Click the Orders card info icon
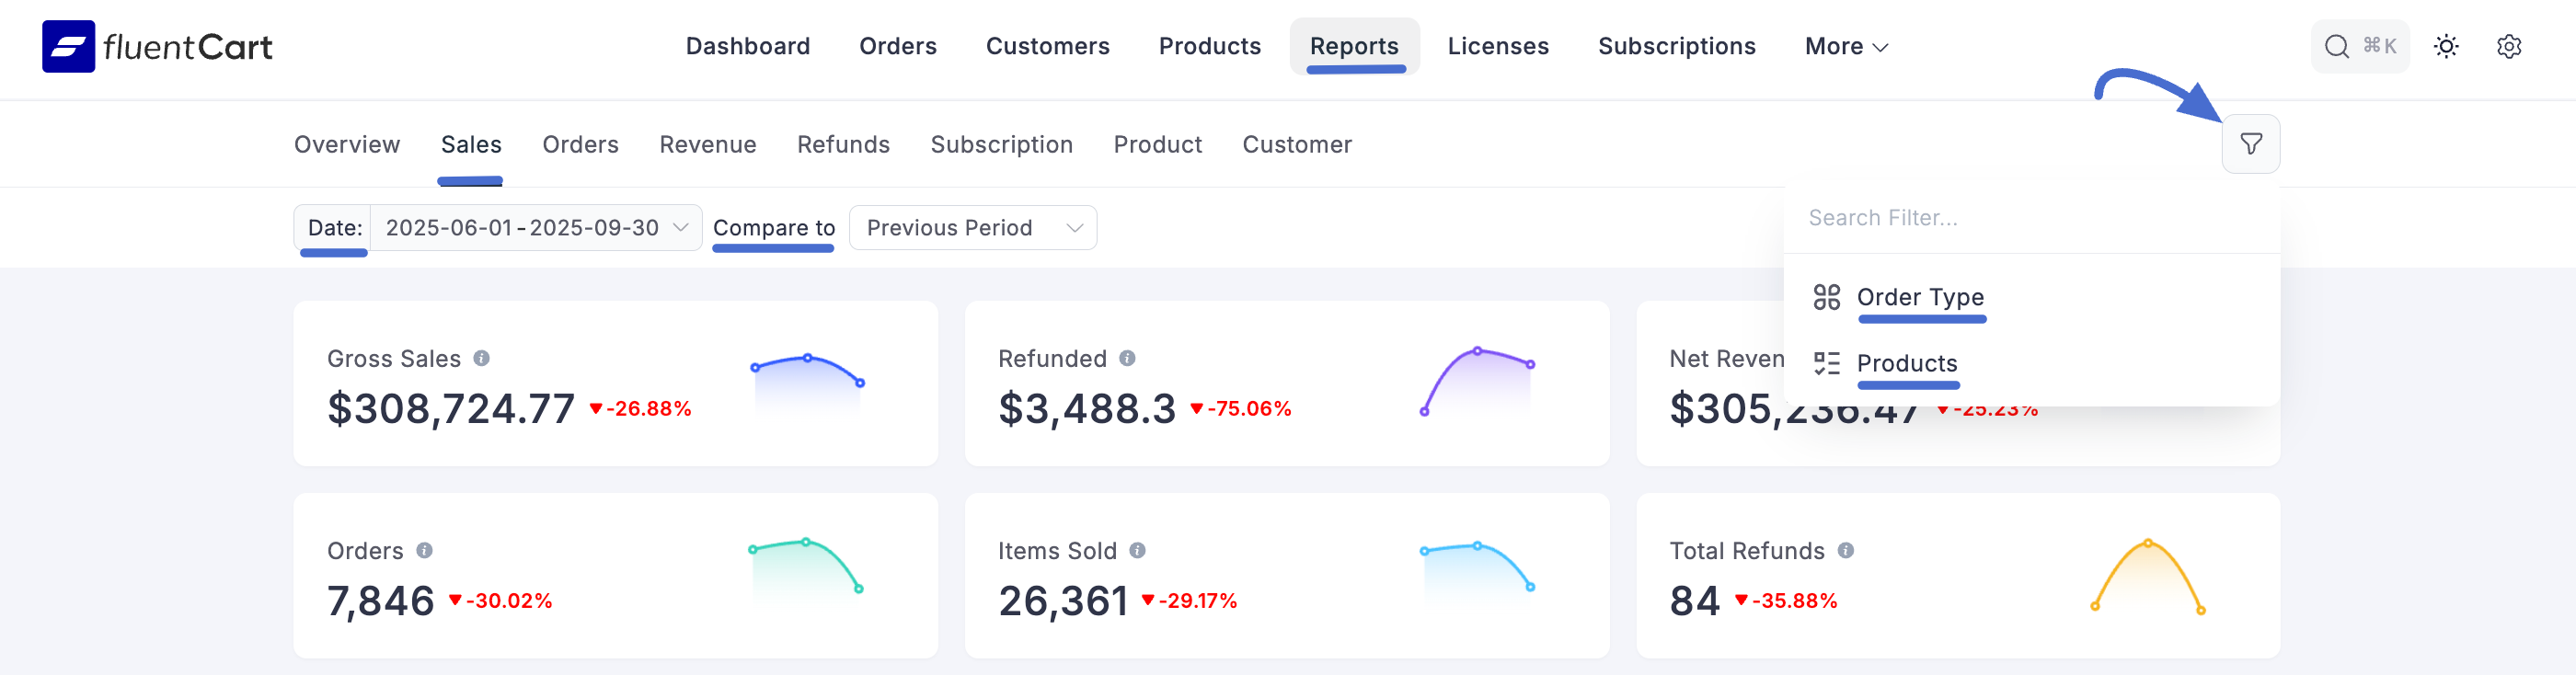The height and width of the screenshot is (675, 2576). (x=425, y=550)
